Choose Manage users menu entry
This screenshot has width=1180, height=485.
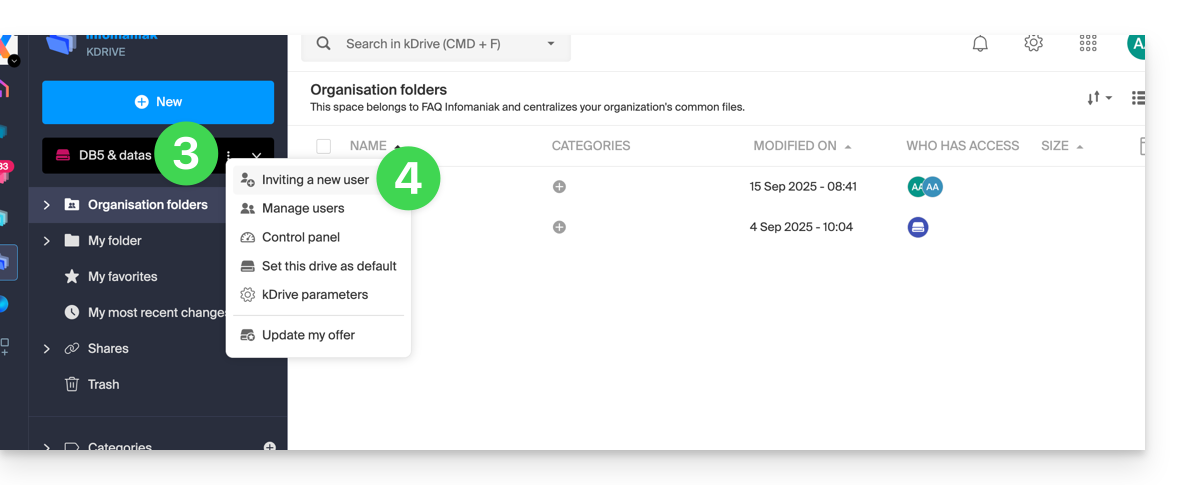click(x=303, y=209)
